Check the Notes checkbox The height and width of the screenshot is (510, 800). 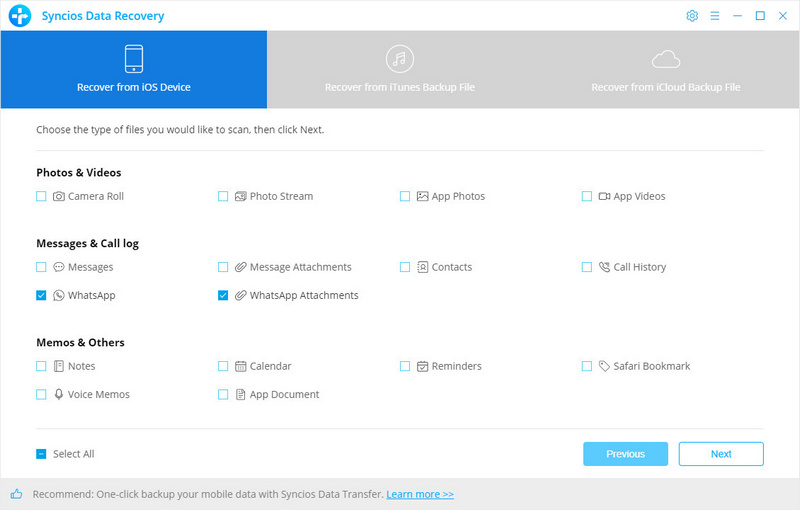pyautogui.click(x=41, y=366)
